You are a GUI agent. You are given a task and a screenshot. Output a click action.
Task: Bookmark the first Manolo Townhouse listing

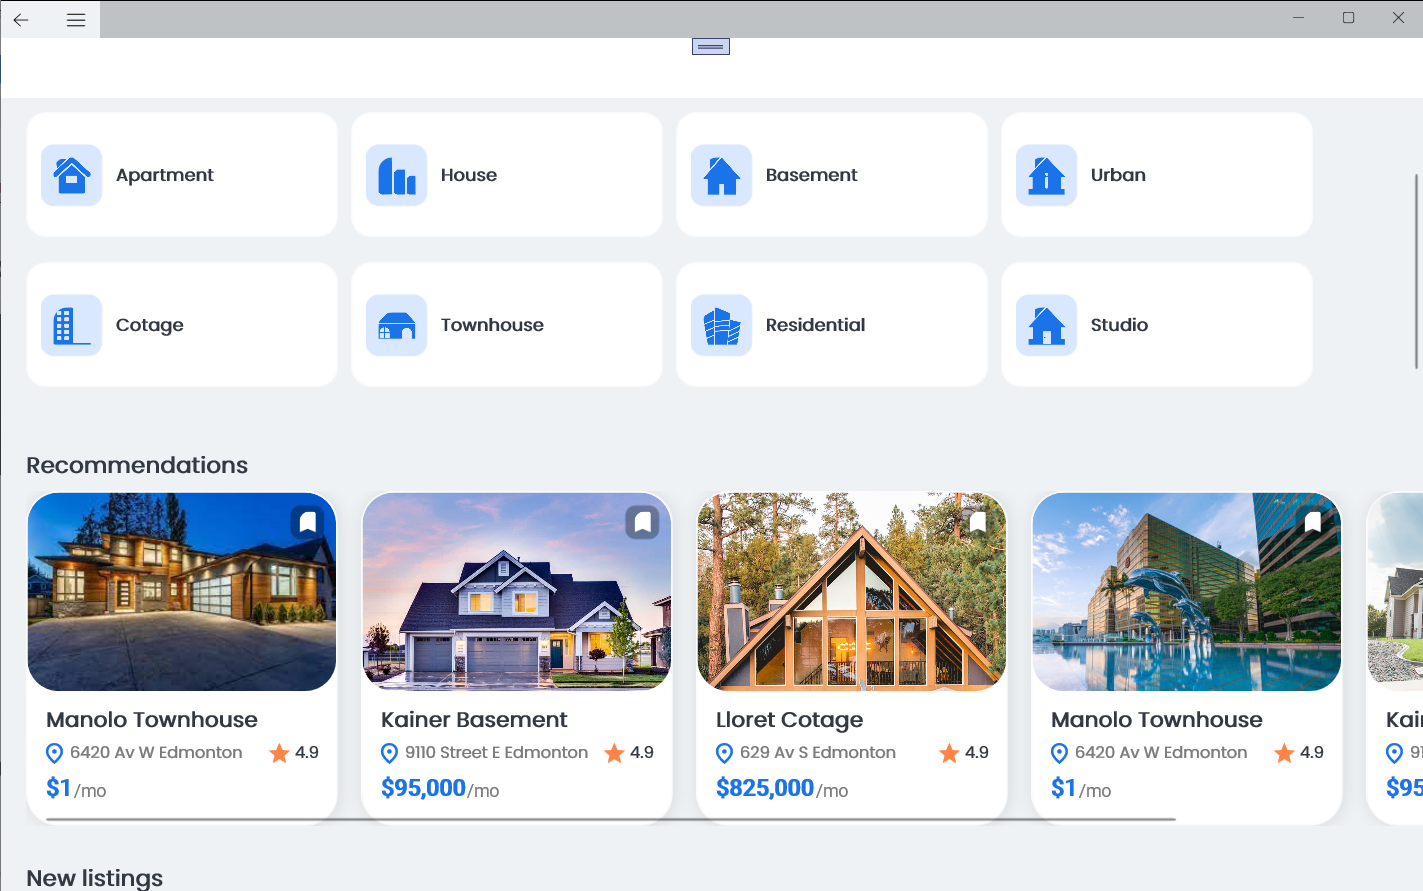pos(308,522)
